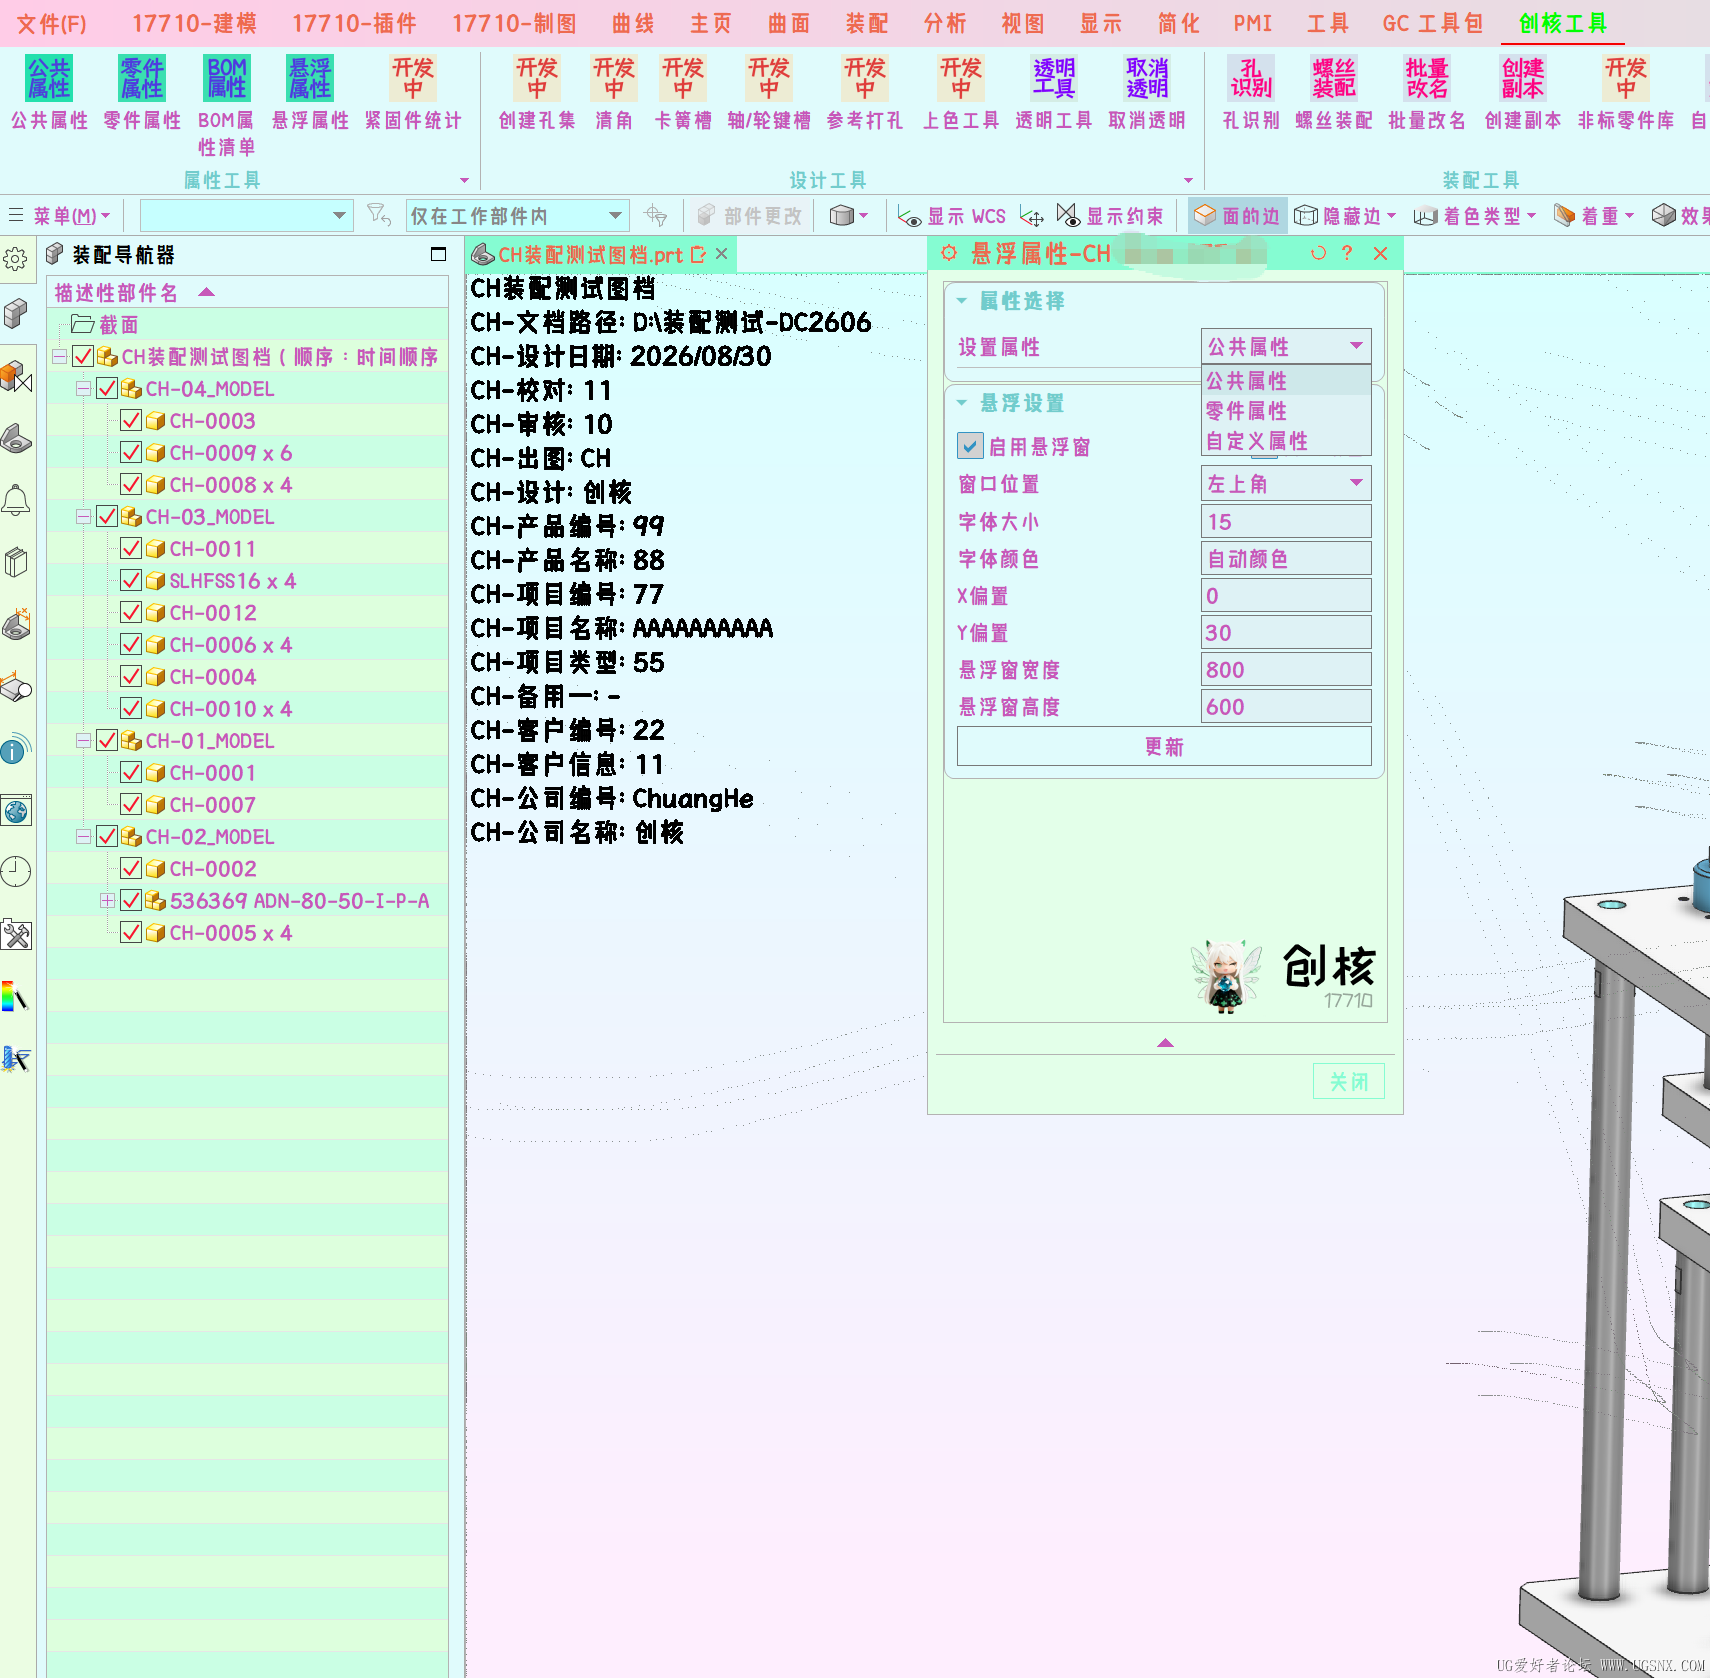This screenshot has height=1678, width=1710.
Task: Toggle checkbox for CH-0005 x 4
Action: (130, 932)
